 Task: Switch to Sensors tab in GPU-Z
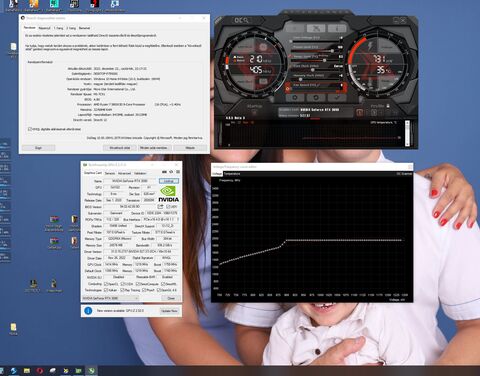click(110, 173)
